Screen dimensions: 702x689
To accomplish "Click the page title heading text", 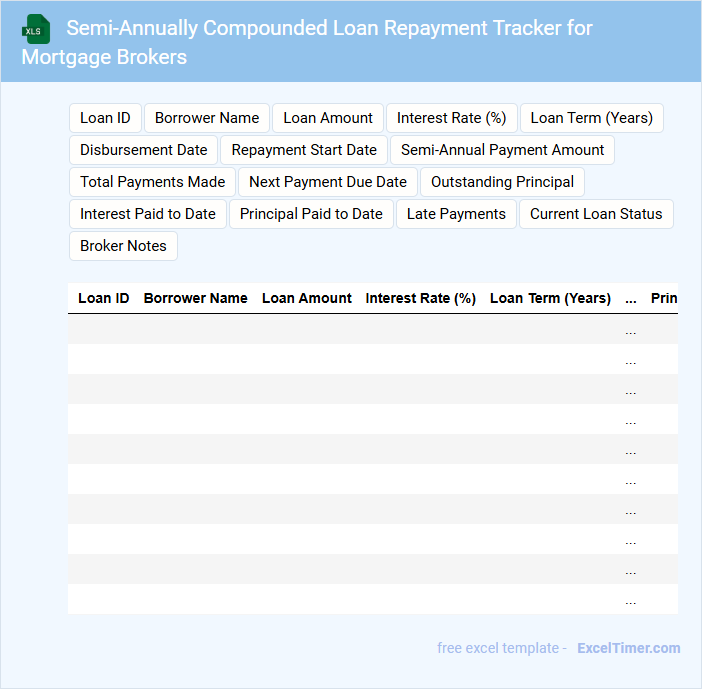I will pos(307,43).
